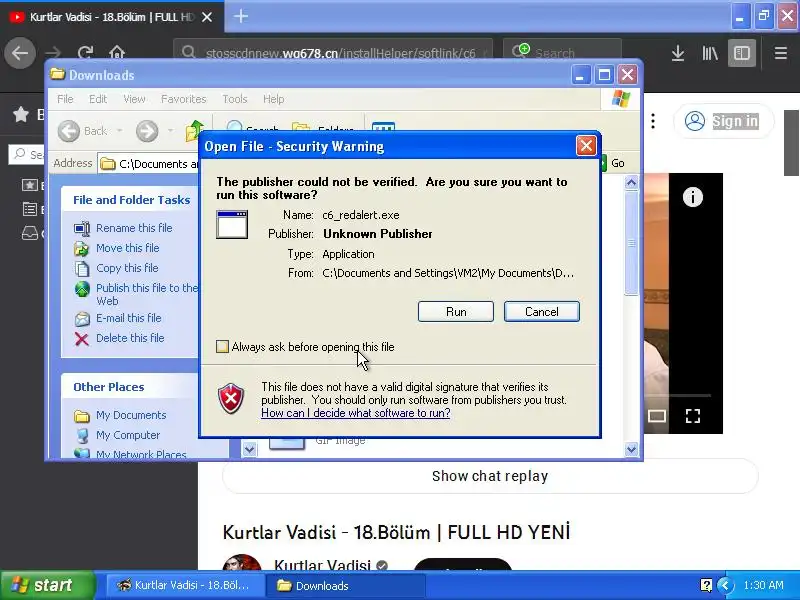Image resolution: width=800 pixels, height=600 pixels.
Task: Toggle Always ask before opening this file
Action: (222, 347)
